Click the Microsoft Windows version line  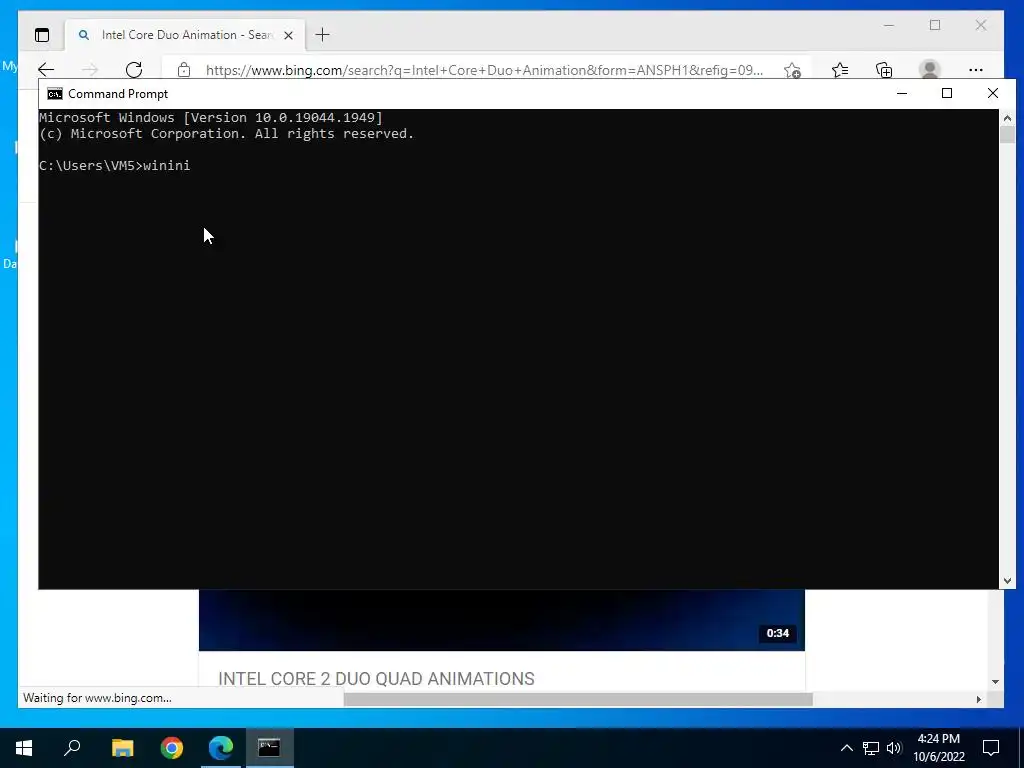pyautogui.click(x=211, y=118)
